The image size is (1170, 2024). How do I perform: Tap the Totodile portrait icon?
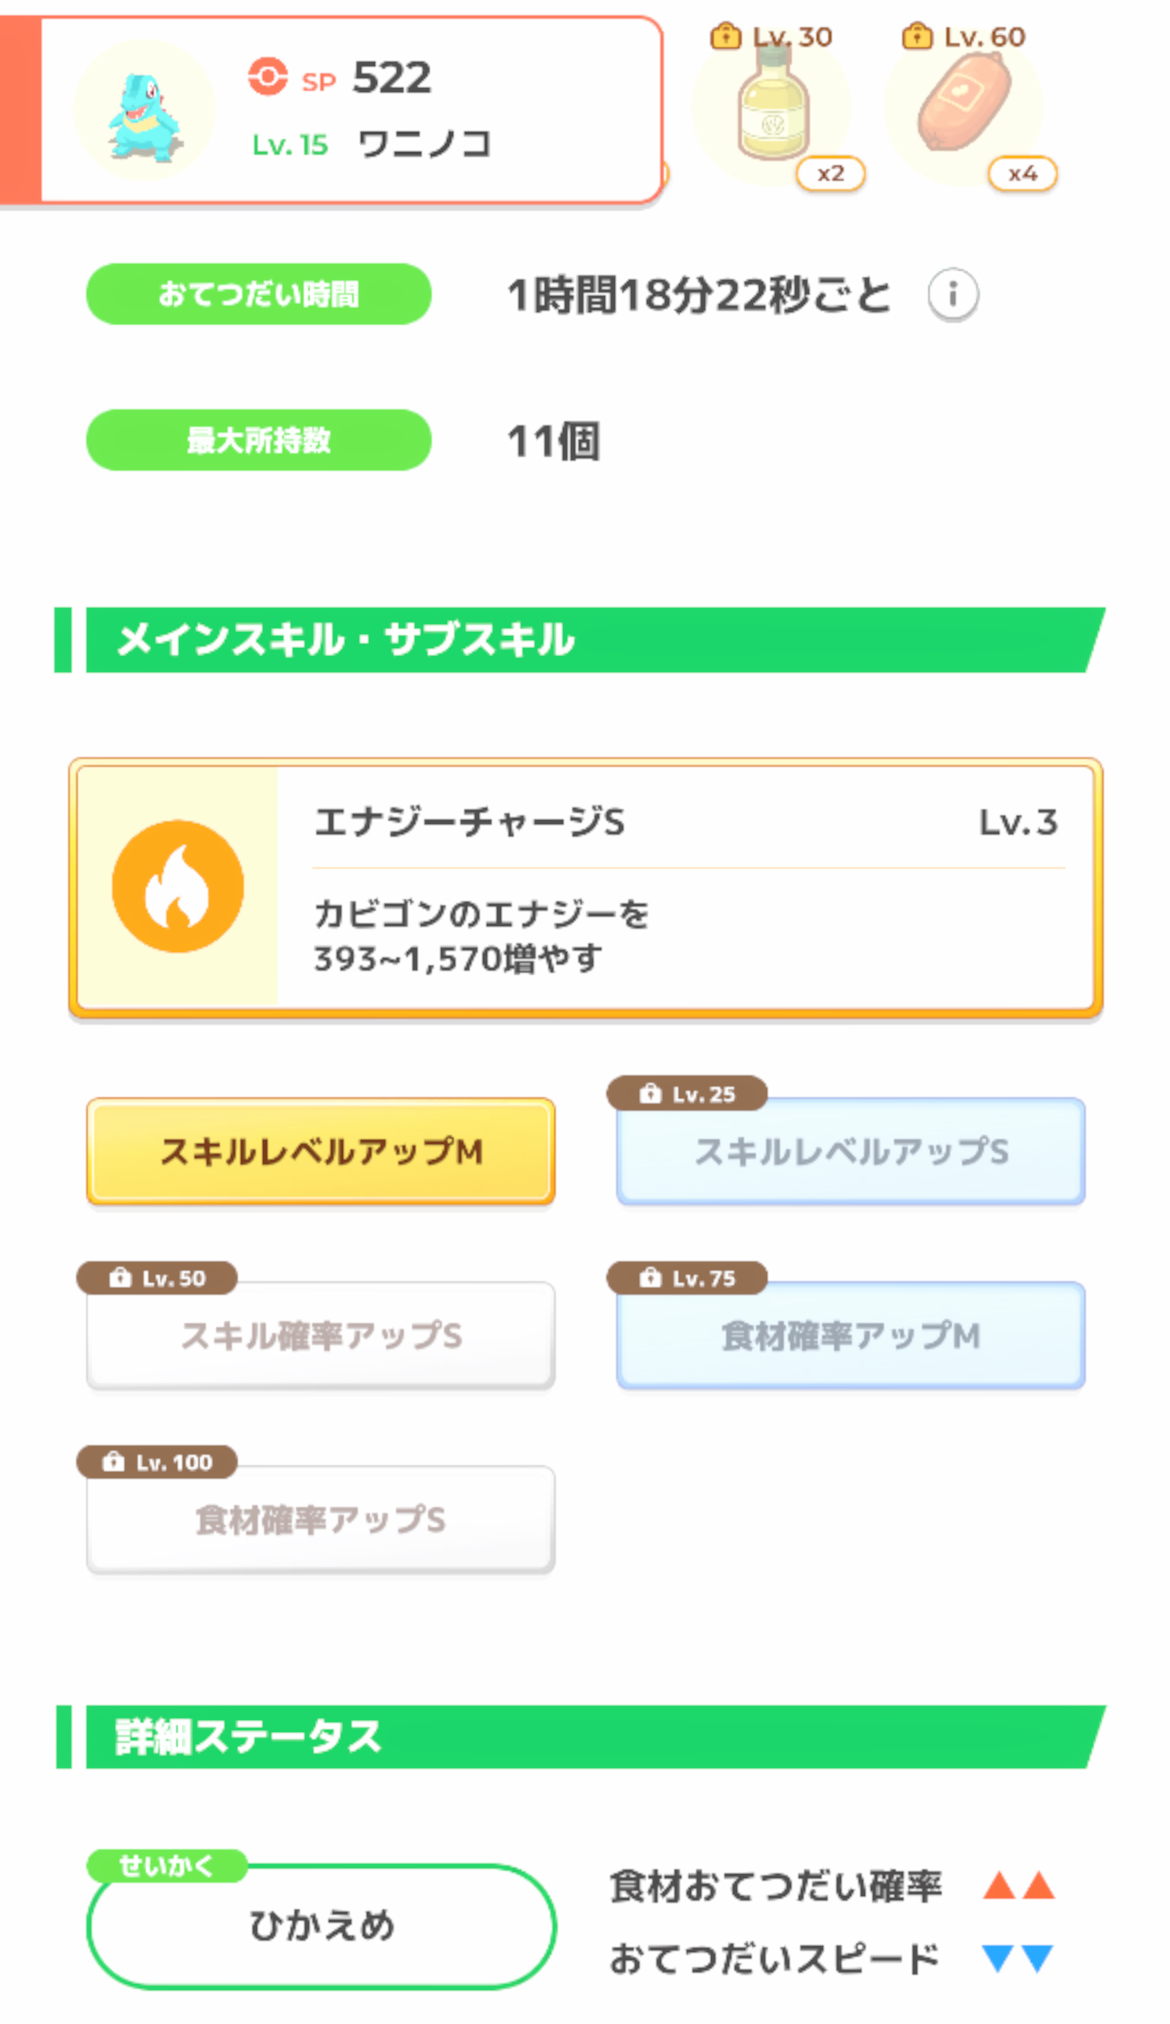145,110
